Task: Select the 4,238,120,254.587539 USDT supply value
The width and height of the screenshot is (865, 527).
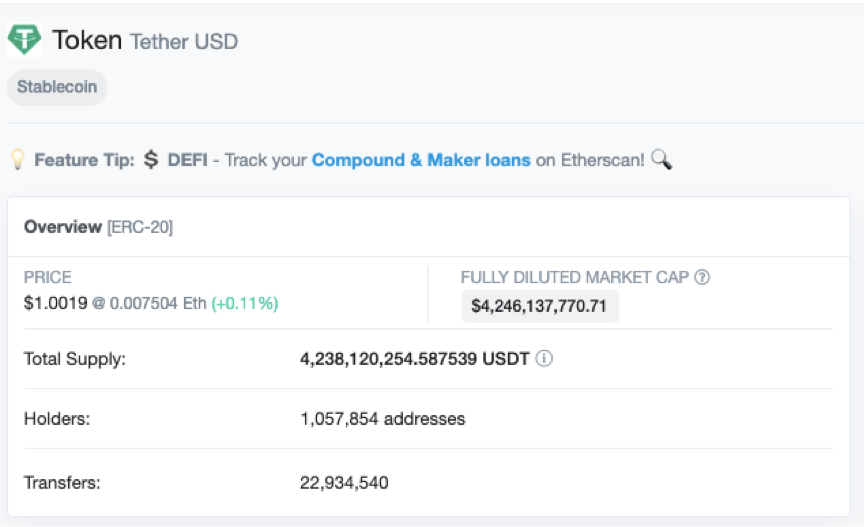Action: click(414, 359)
